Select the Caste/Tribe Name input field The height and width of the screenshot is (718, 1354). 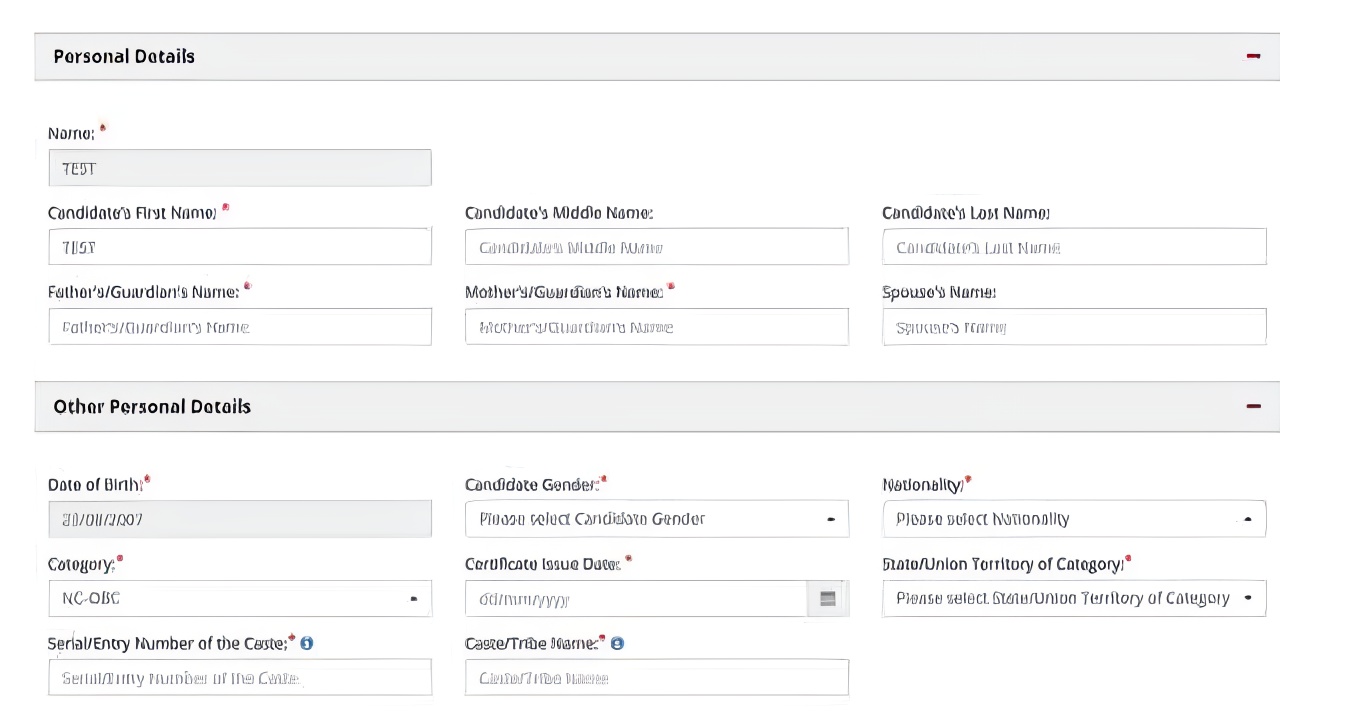point(656,678)
